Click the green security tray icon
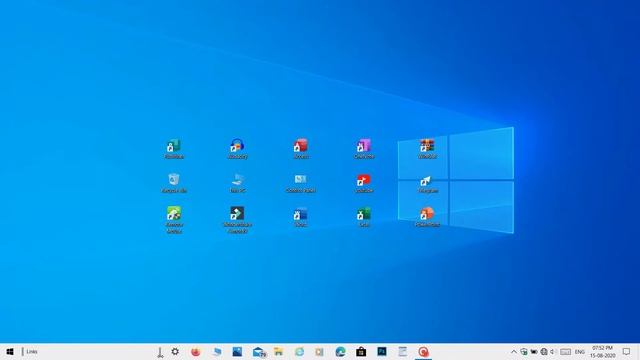The height and width of the screenshot is (360, 640). point(524,351)
